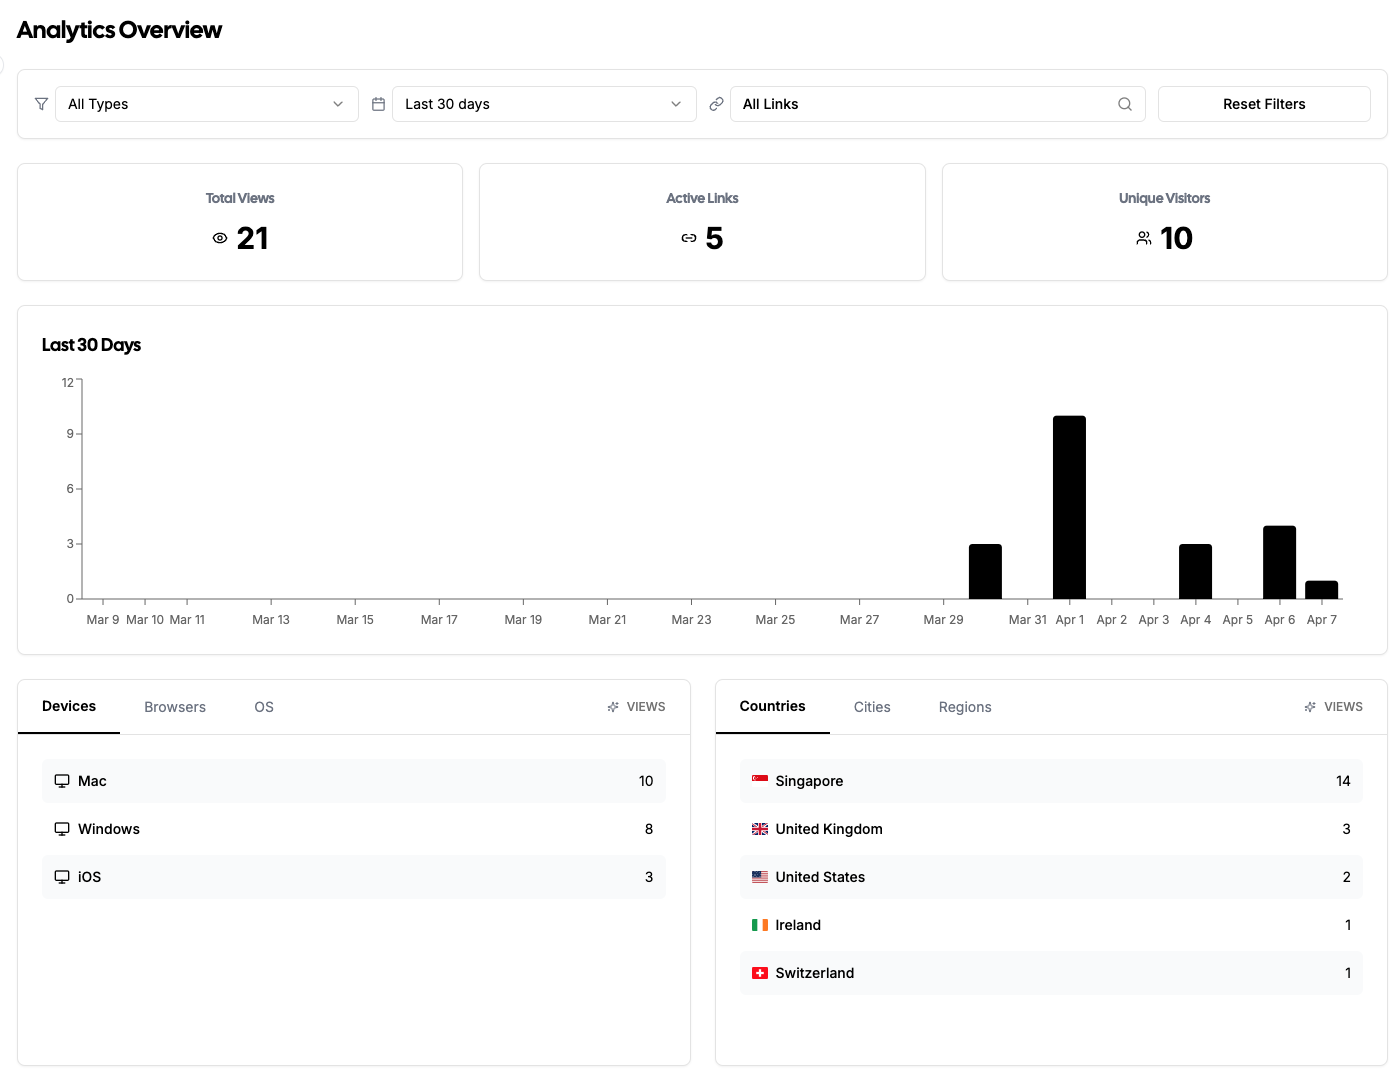This screenshot has width=1390, height=1090.
Task: Click the calendar icon next to date filter
Action: [378, 104]
